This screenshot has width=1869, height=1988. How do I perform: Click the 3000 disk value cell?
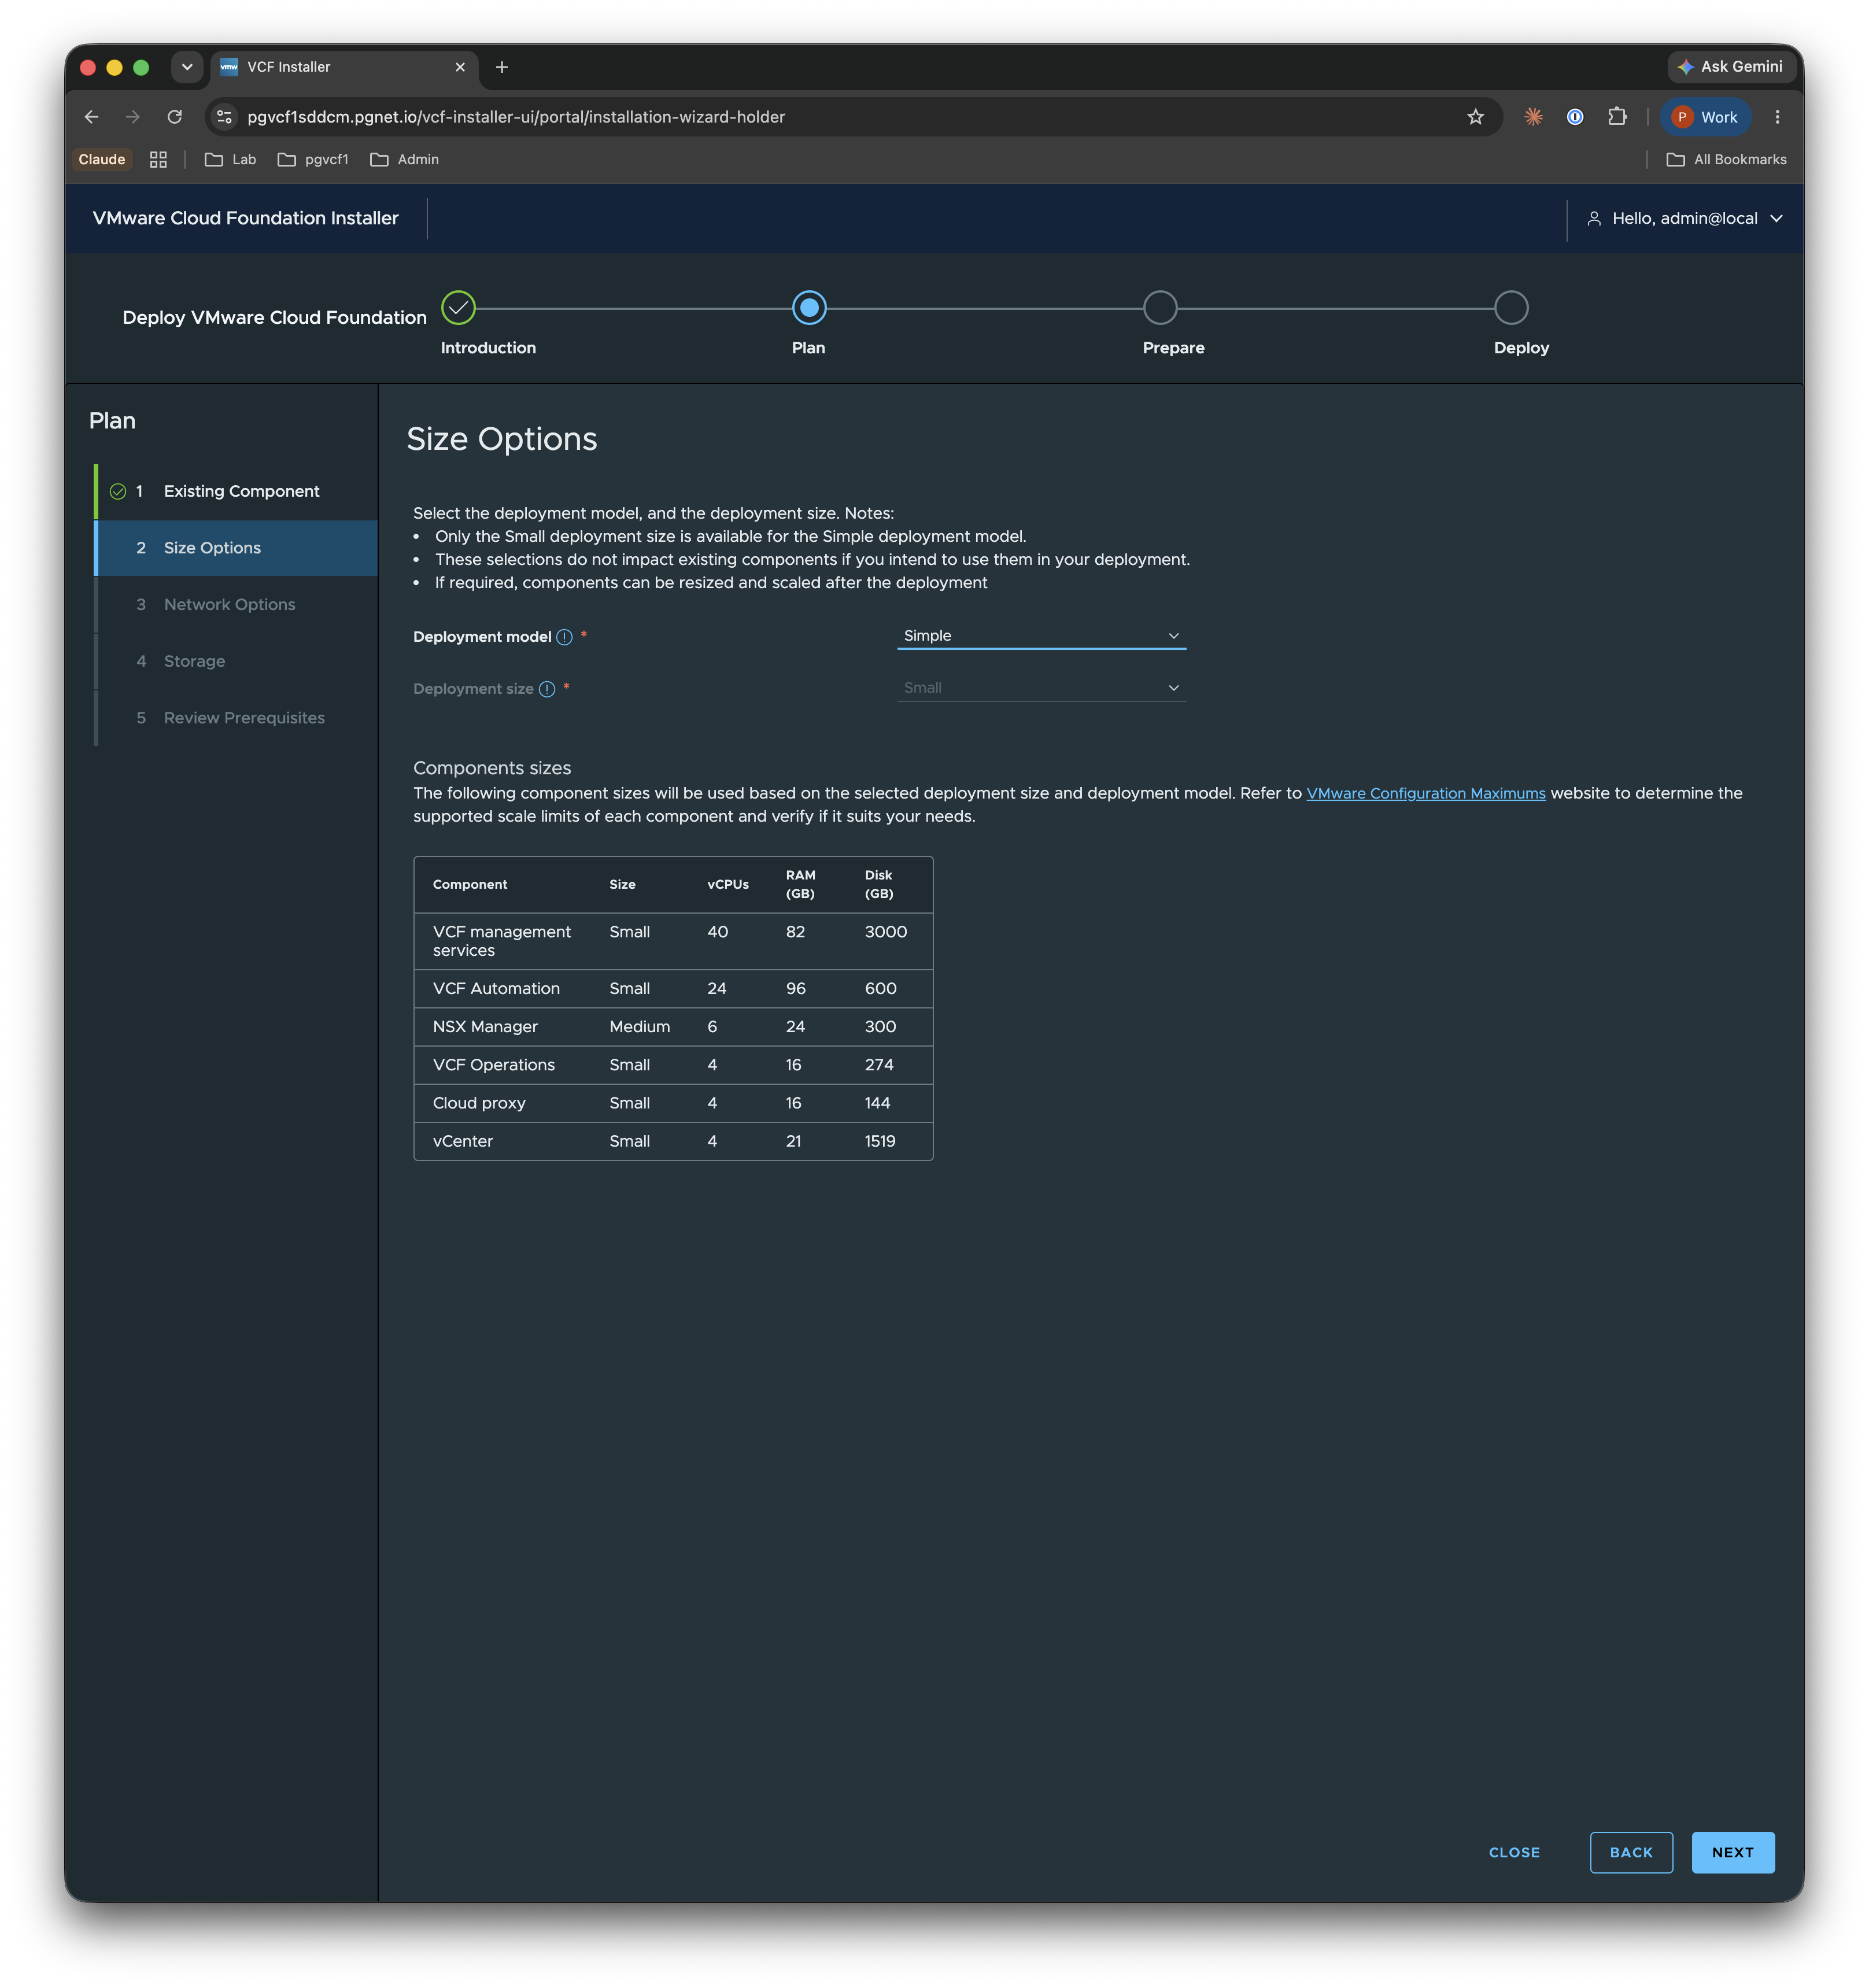pyautogui.click(x=885, y=931)
